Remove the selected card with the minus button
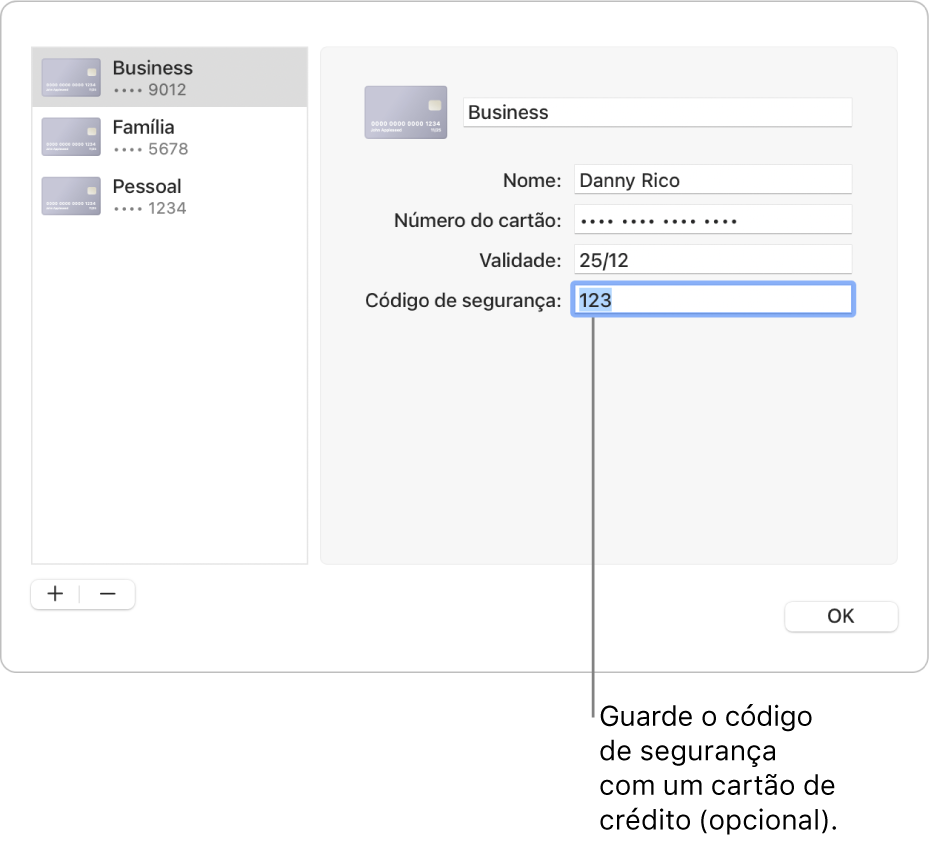The width and height of the screenshot is (931, 843). (x=108, y=594)
